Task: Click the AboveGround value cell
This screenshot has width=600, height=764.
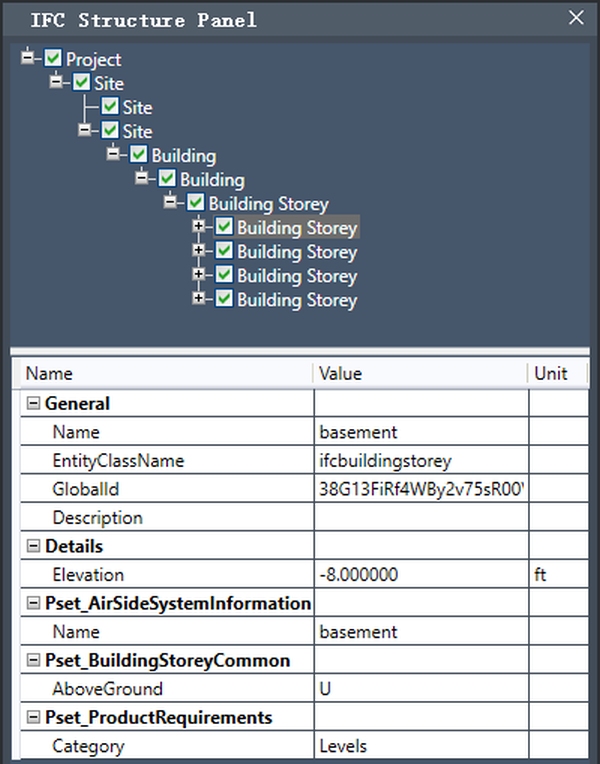Action: 420,689
